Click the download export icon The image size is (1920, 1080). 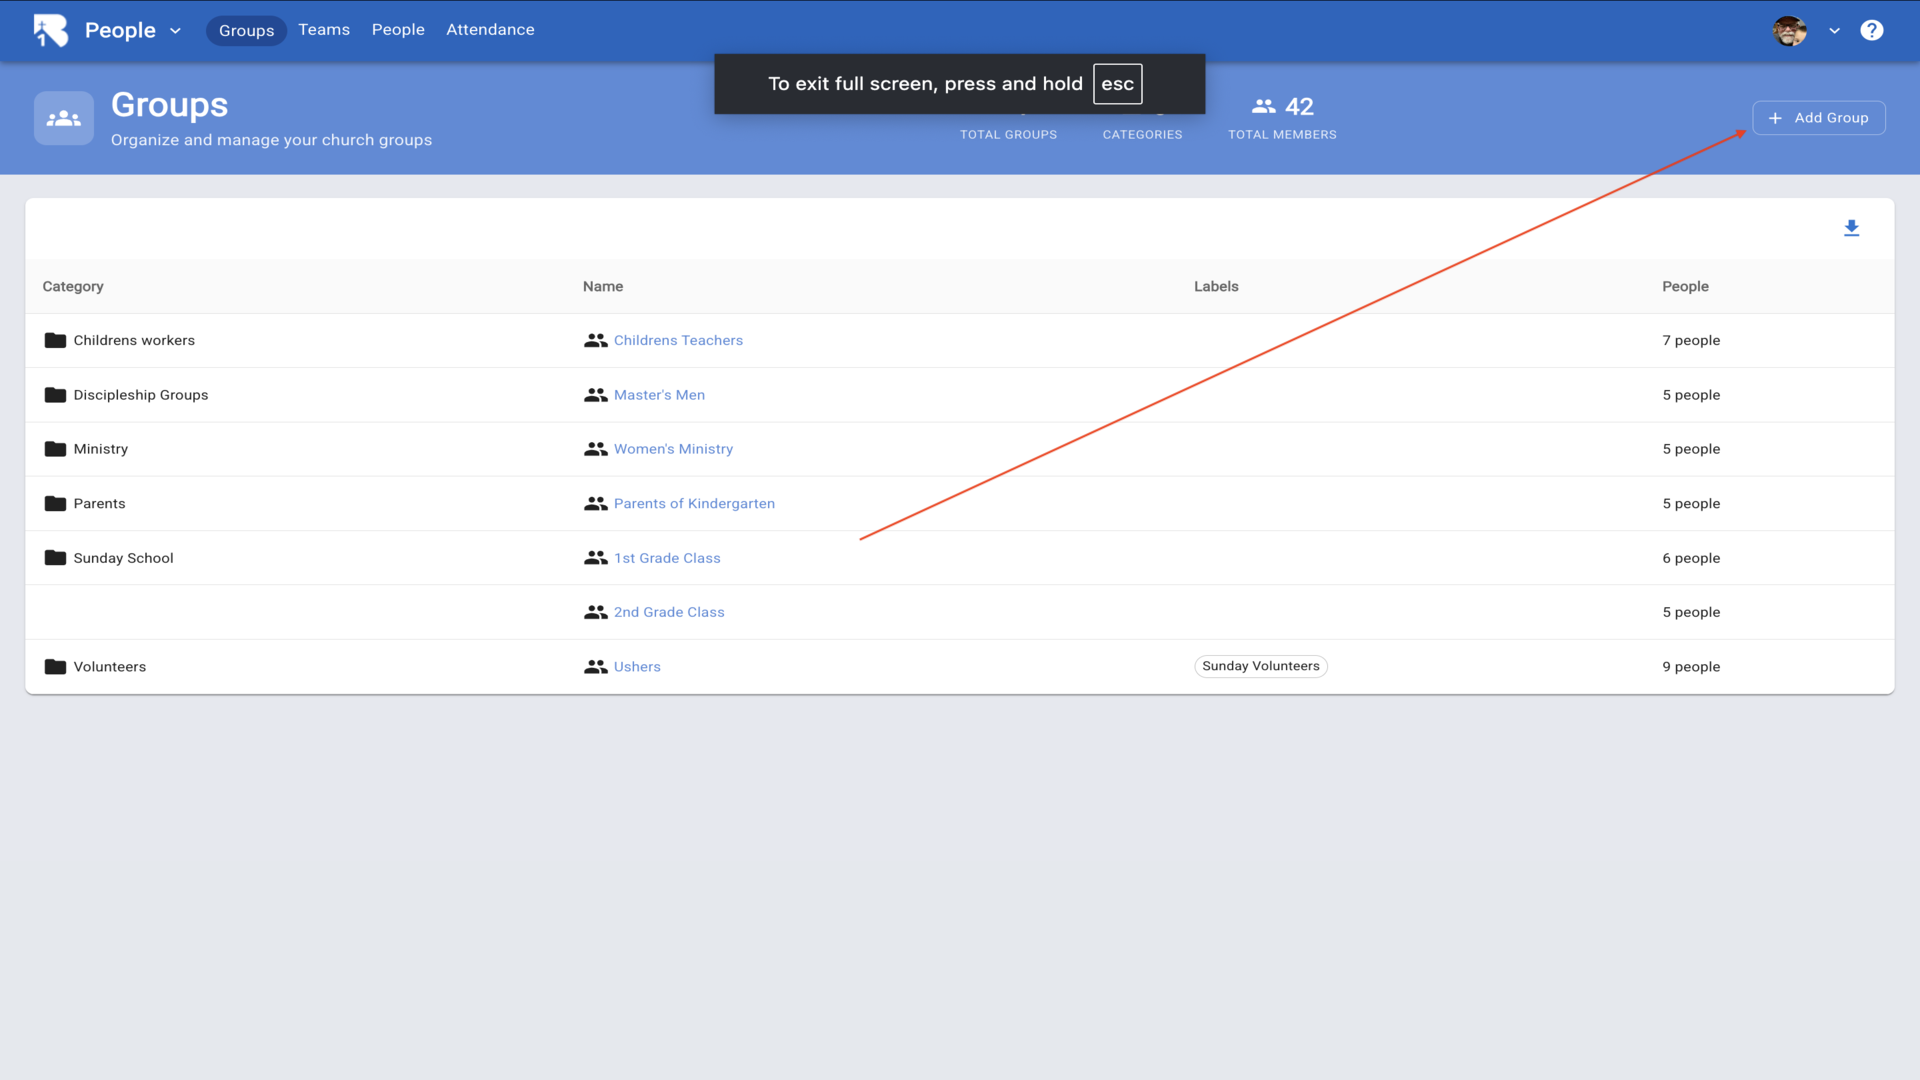coord(1851,228)
